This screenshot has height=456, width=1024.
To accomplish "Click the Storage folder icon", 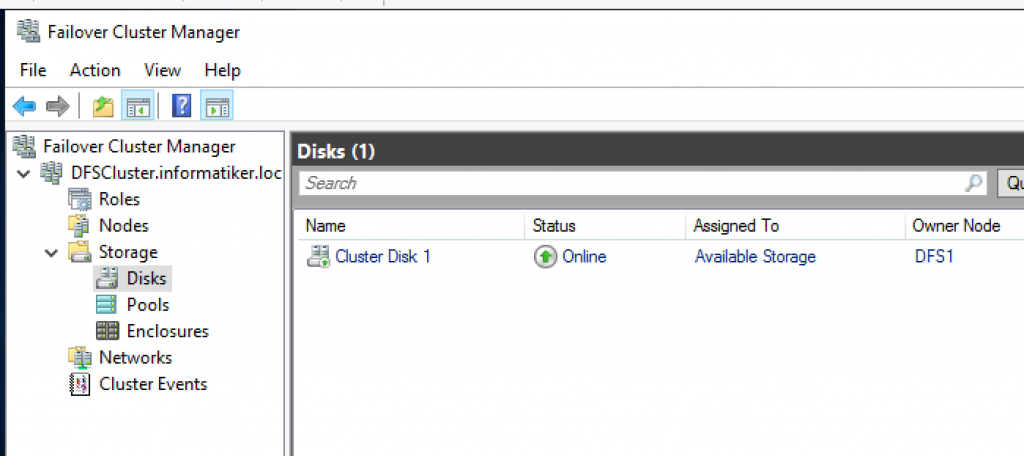I will coord(80,252).
